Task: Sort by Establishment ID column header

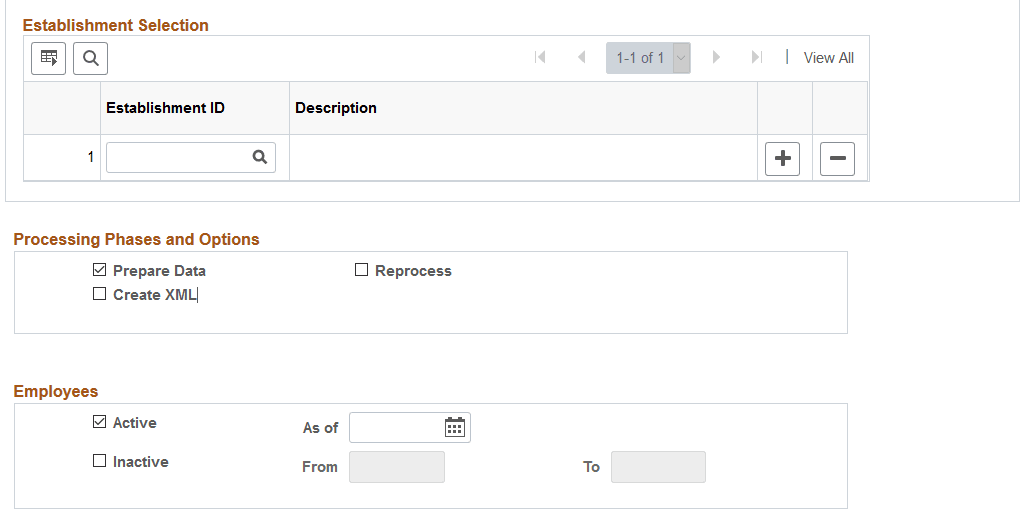Action: (165, 108)
